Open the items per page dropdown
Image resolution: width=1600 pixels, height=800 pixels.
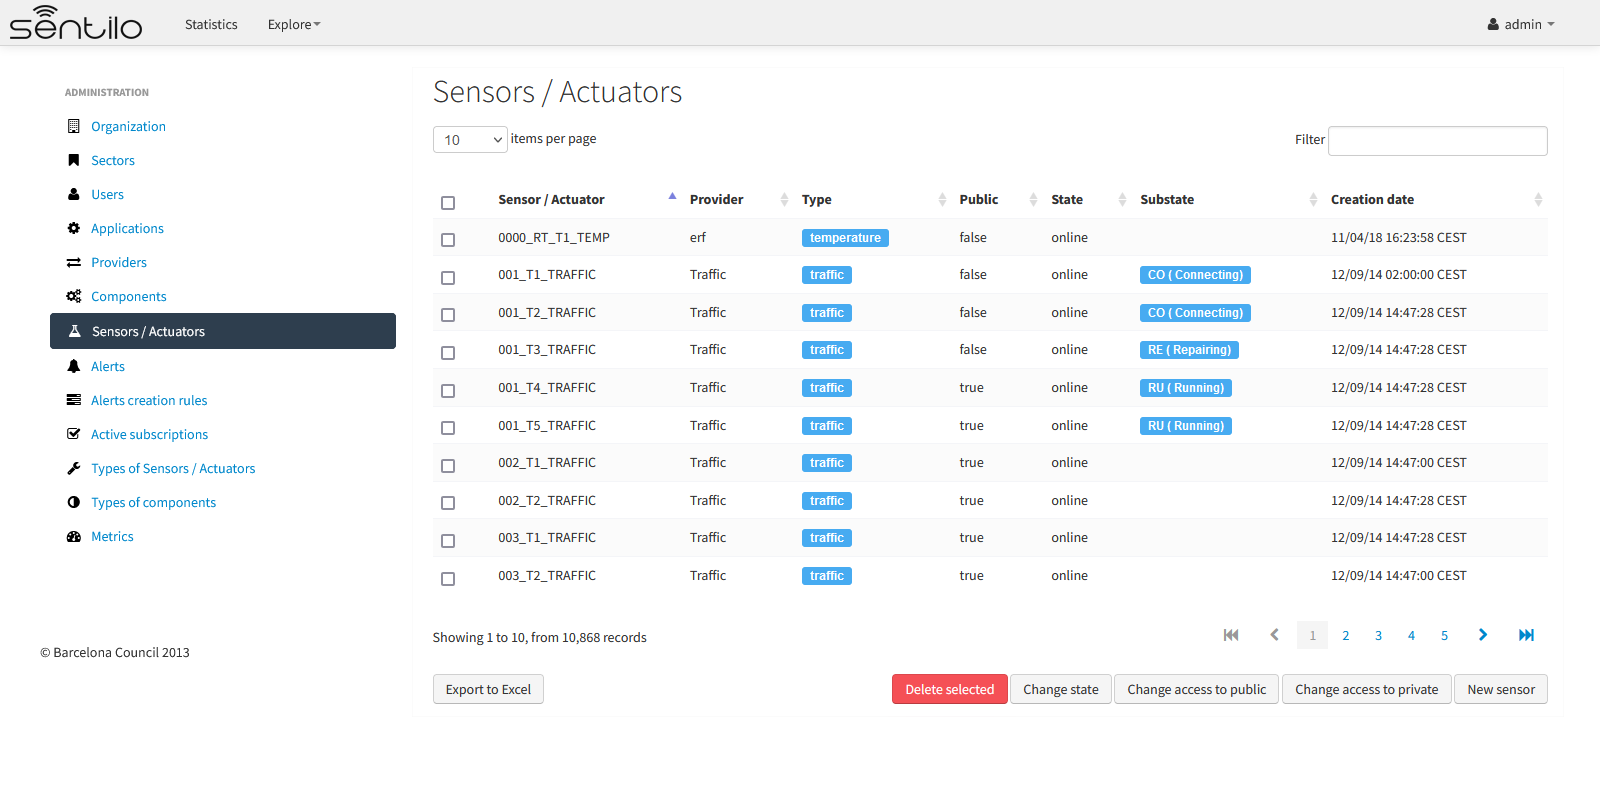pos(470,140)
